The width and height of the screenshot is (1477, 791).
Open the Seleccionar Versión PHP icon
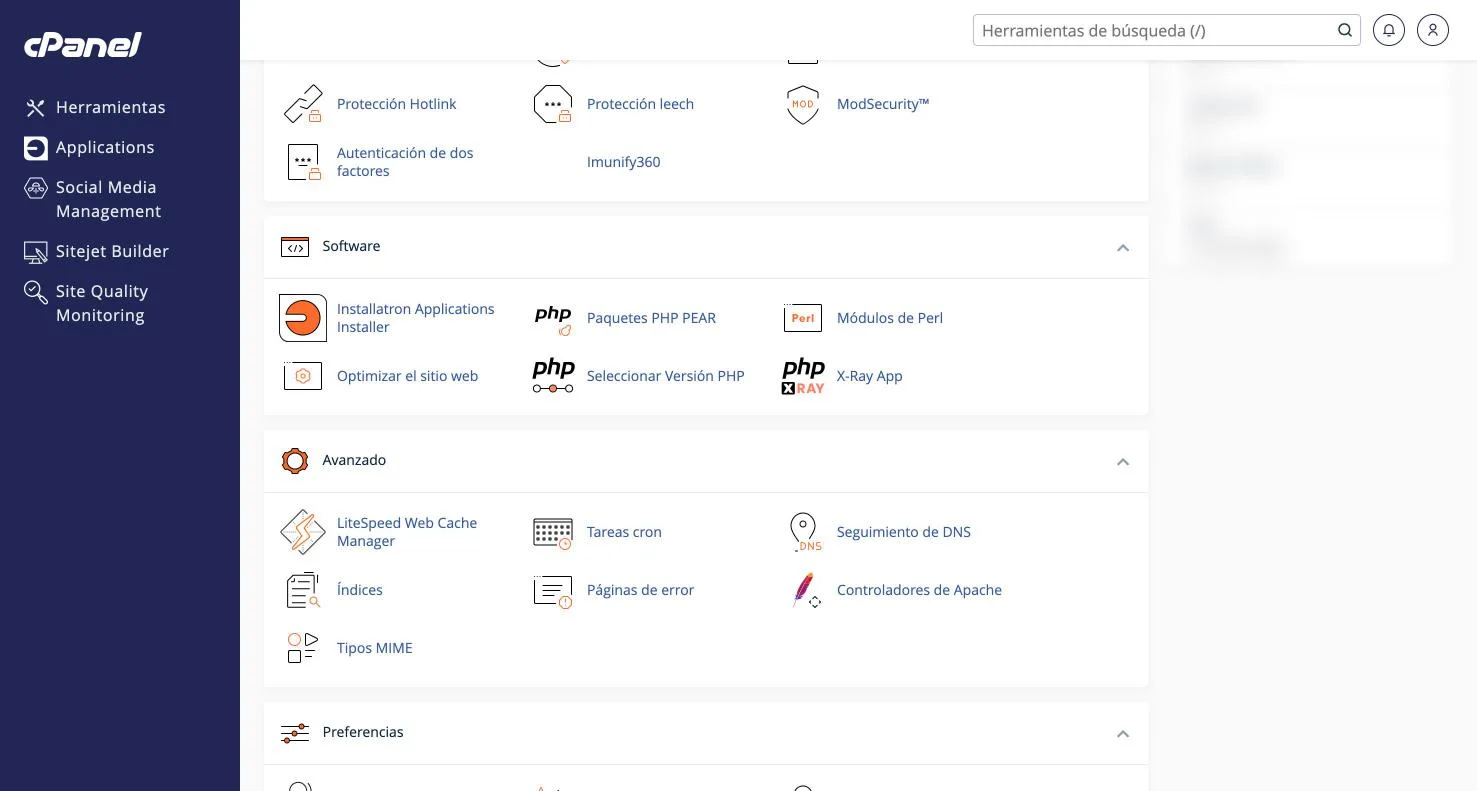tap(553, 376)
